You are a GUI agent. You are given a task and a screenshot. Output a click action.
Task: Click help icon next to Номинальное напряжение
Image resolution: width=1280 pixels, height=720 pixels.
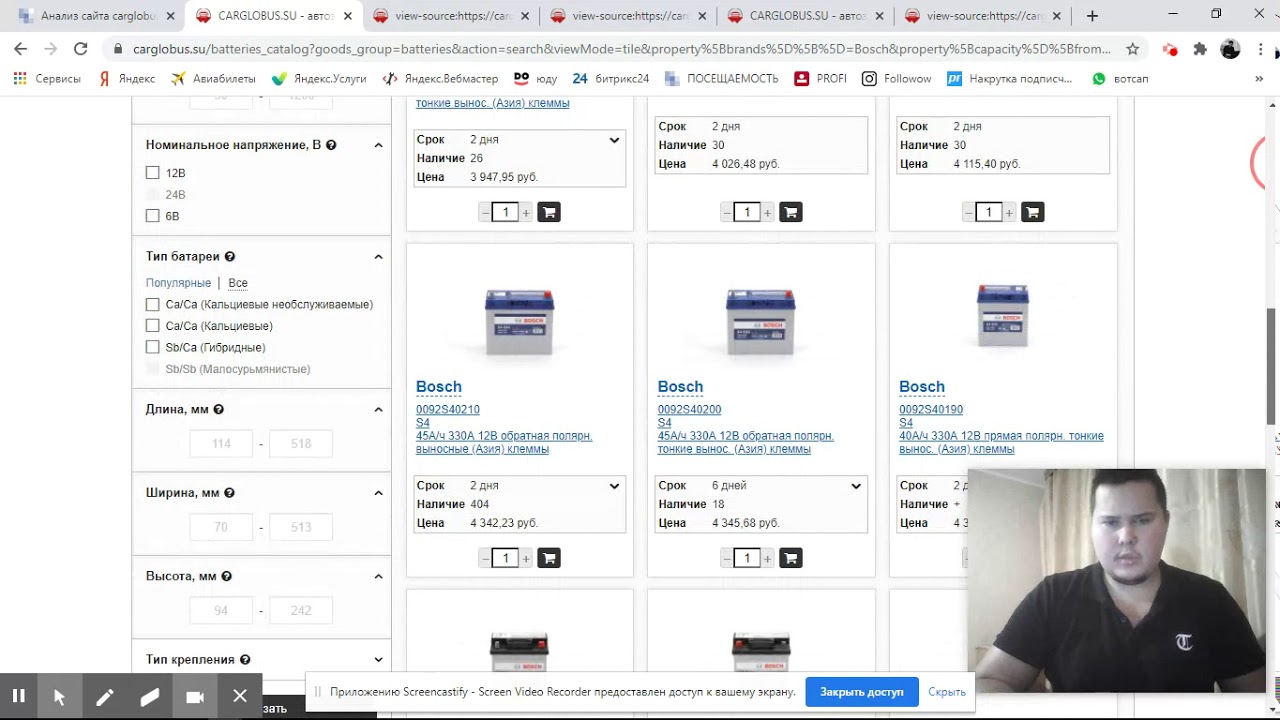coord(331,145)
